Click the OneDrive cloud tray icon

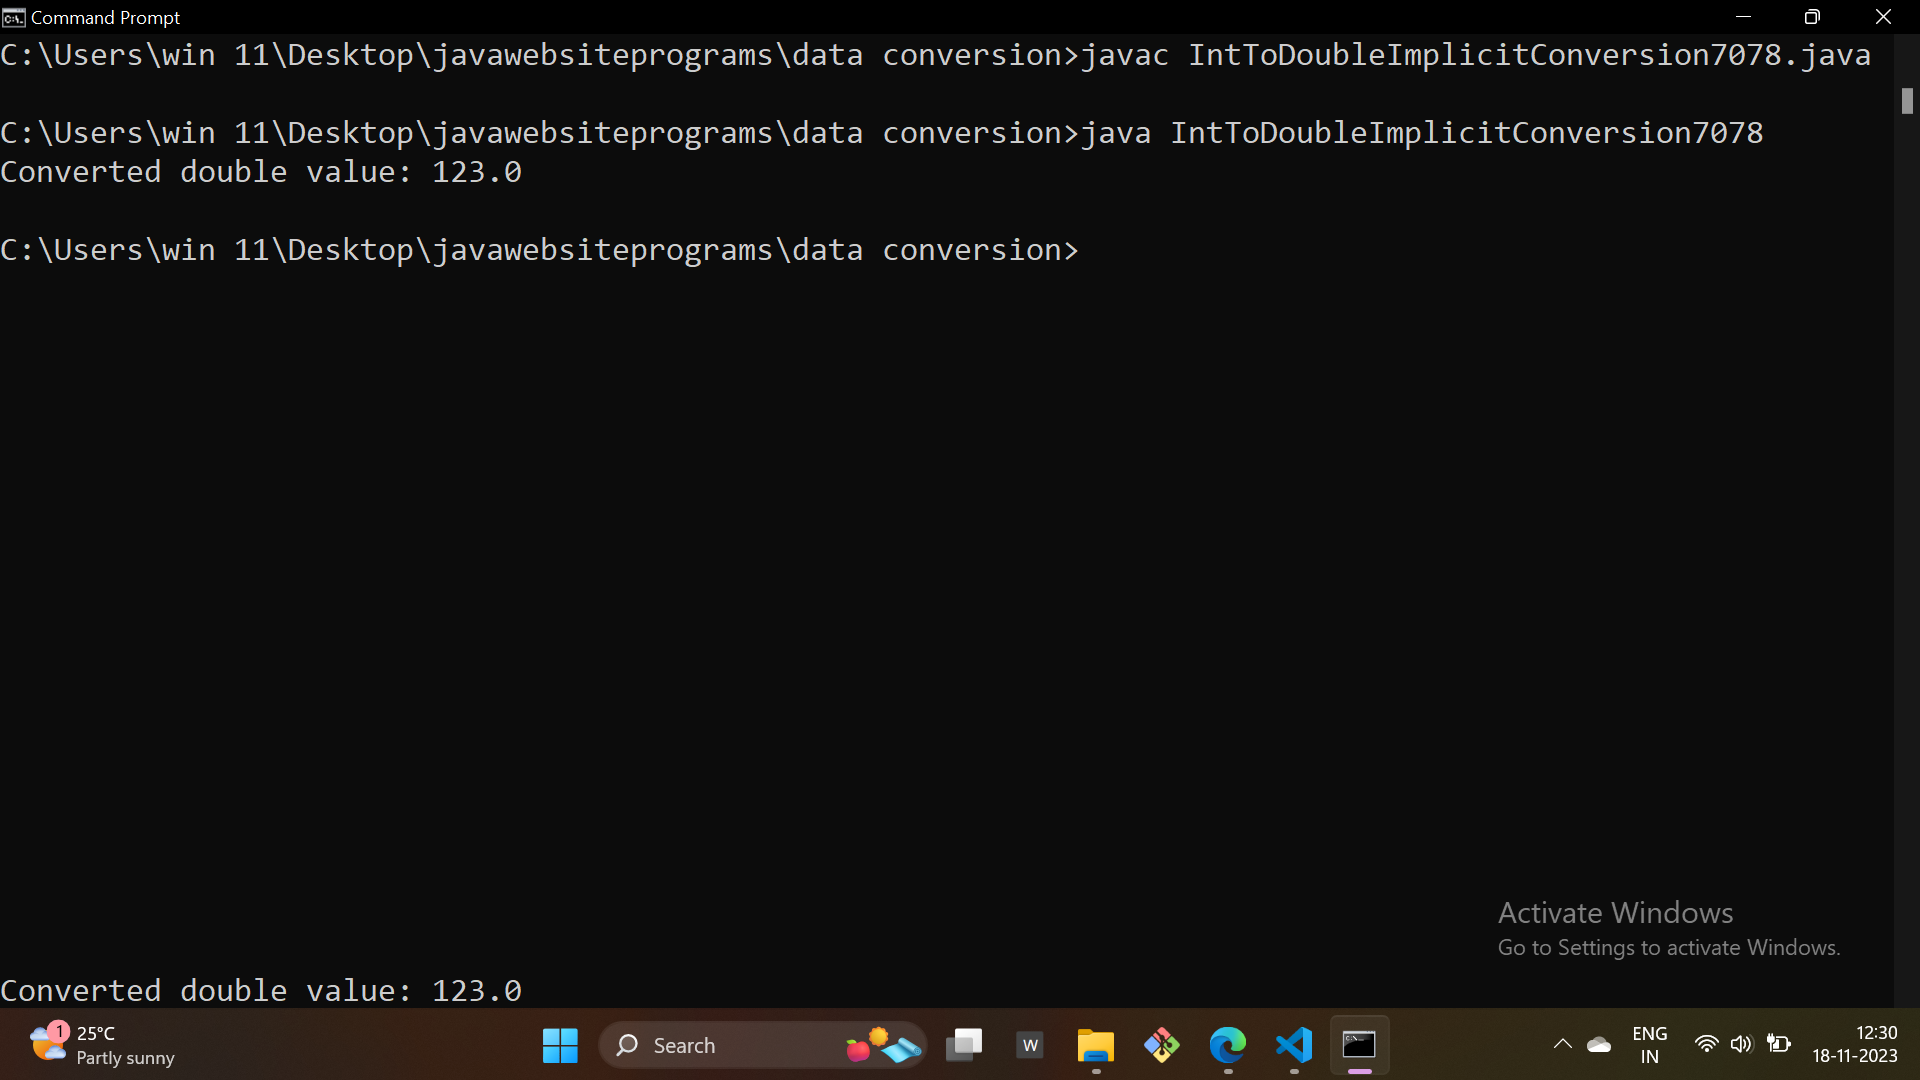[x=1599, y=1045]
